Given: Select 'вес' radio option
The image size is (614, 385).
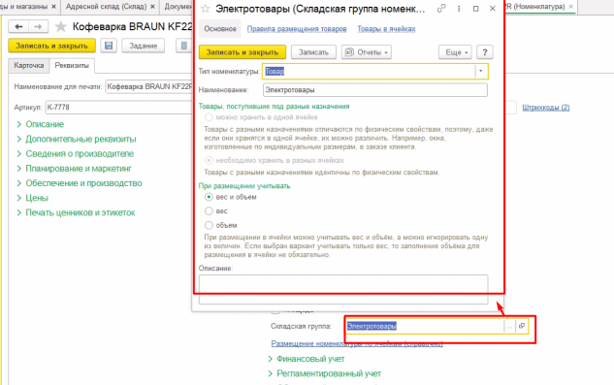Looking at the screenshot, I should click(209, 211).
